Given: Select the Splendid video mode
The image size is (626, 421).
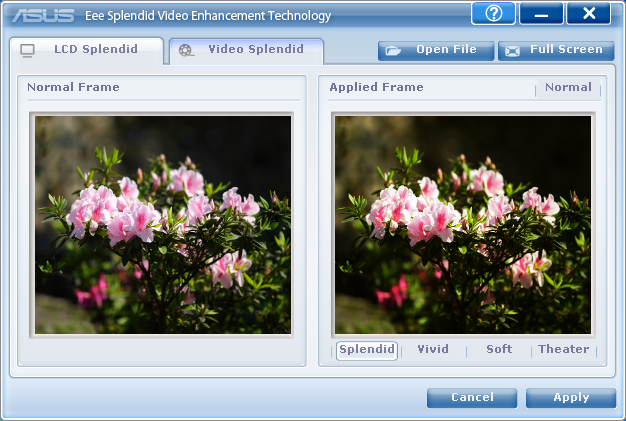Looking at the screenshot, I should pos(366,350).
